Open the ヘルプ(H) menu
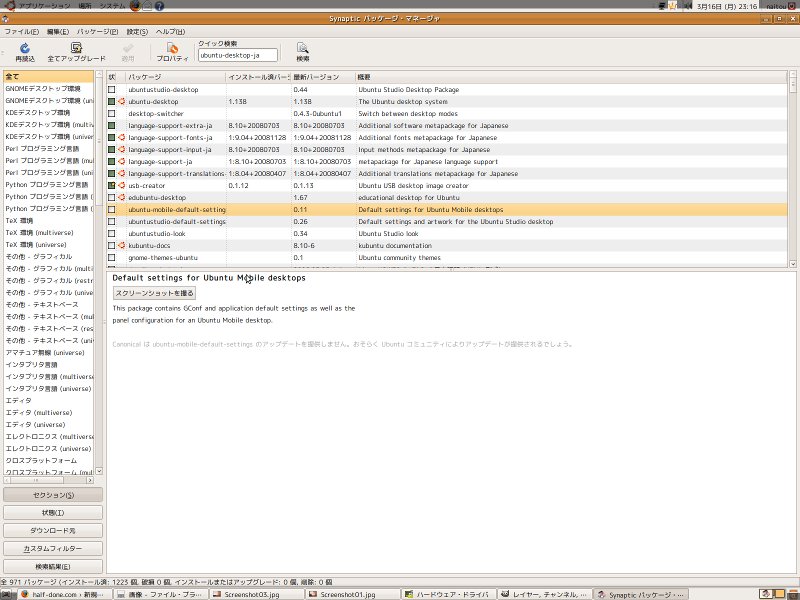The height and width of the screenshot is (600, 800). (170, 32)
